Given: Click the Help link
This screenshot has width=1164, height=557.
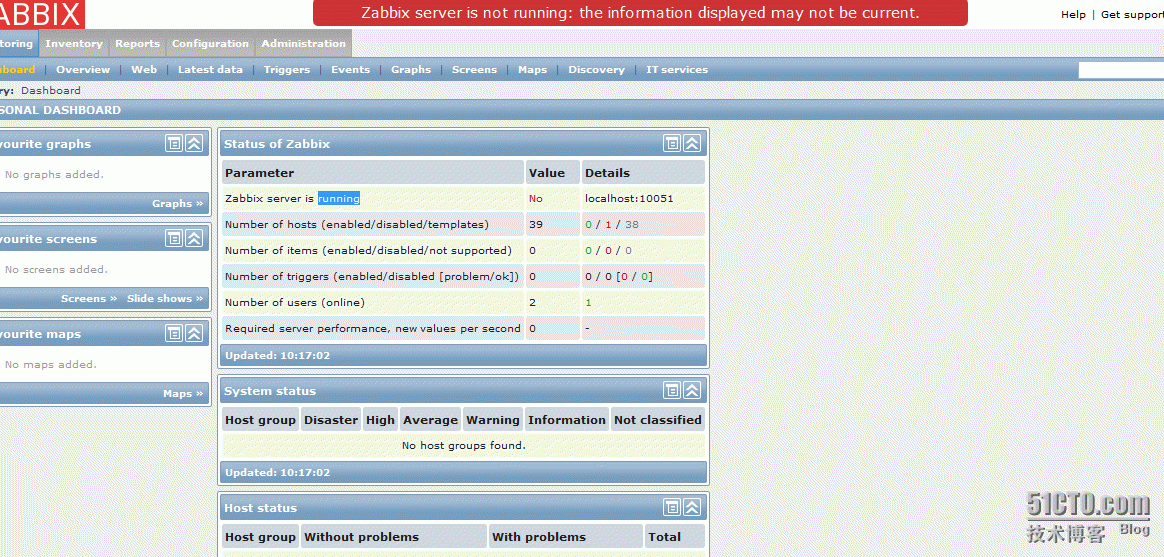Looking at the screenshot, I should coord(1073,14).
